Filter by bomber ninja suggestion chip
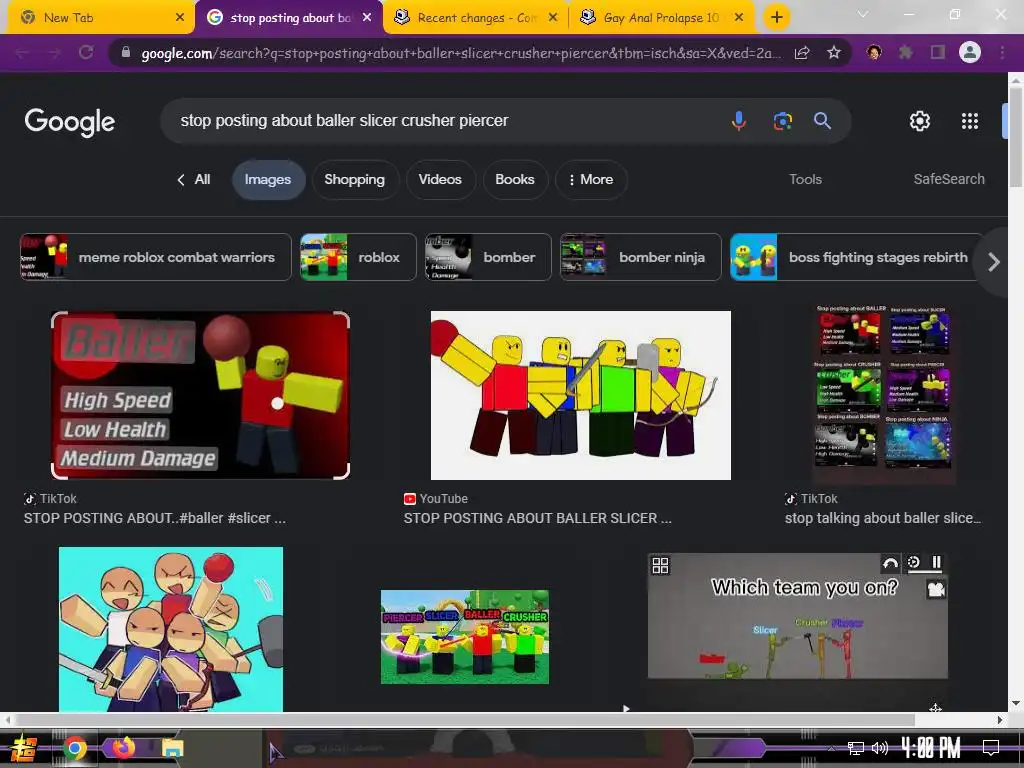This screenshot has width=1024, height=768. point(641,257)
